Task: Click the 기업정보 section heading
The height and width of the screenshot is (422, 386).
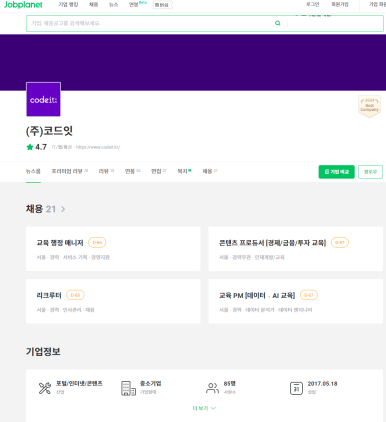Action: pos(43,351)
